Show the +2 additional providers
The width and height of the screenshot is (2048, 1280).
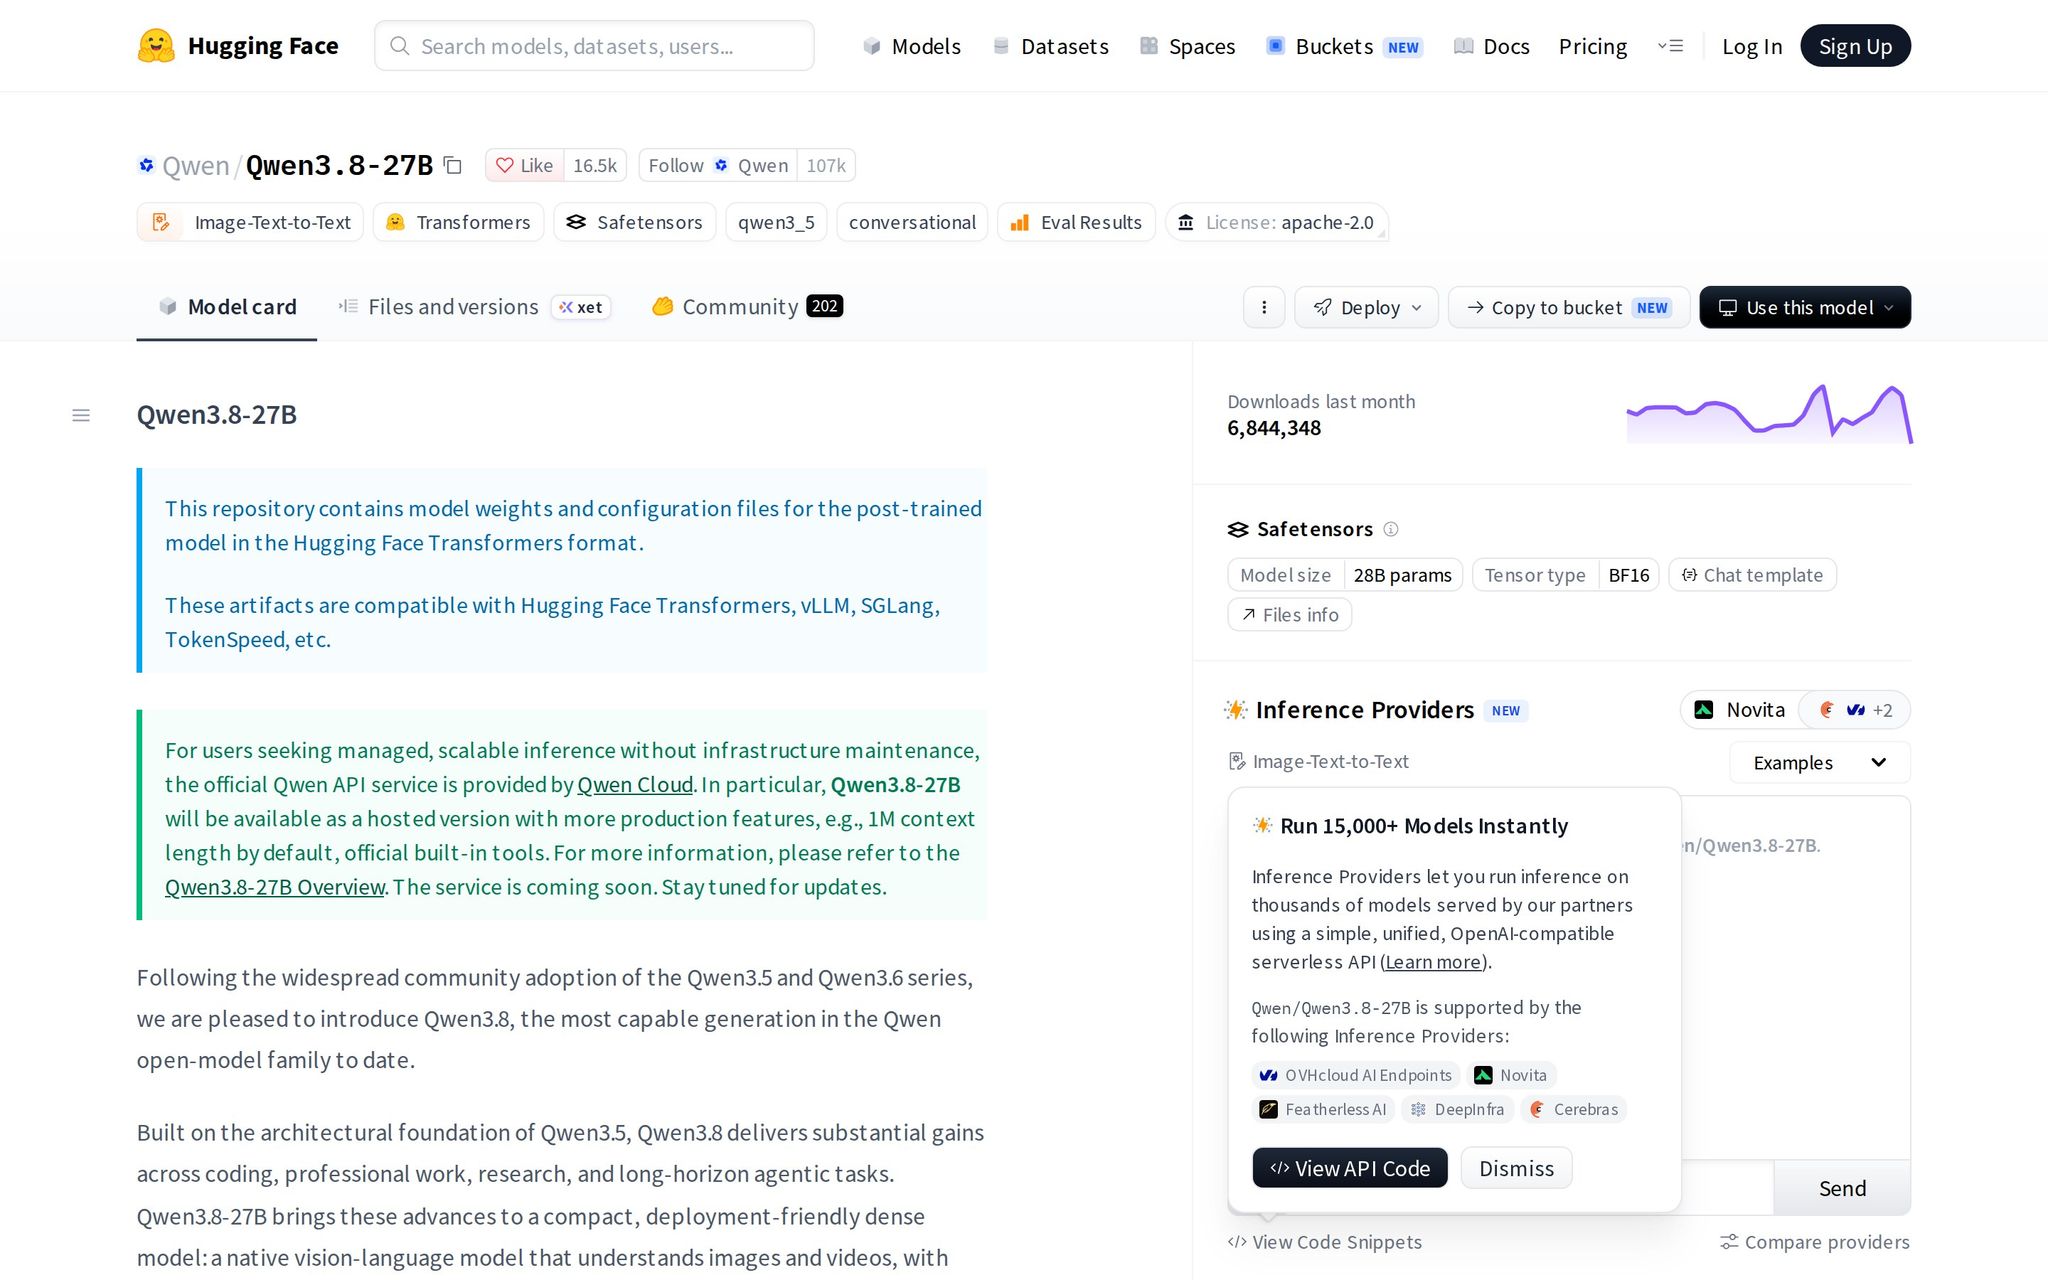[1883, 710]
